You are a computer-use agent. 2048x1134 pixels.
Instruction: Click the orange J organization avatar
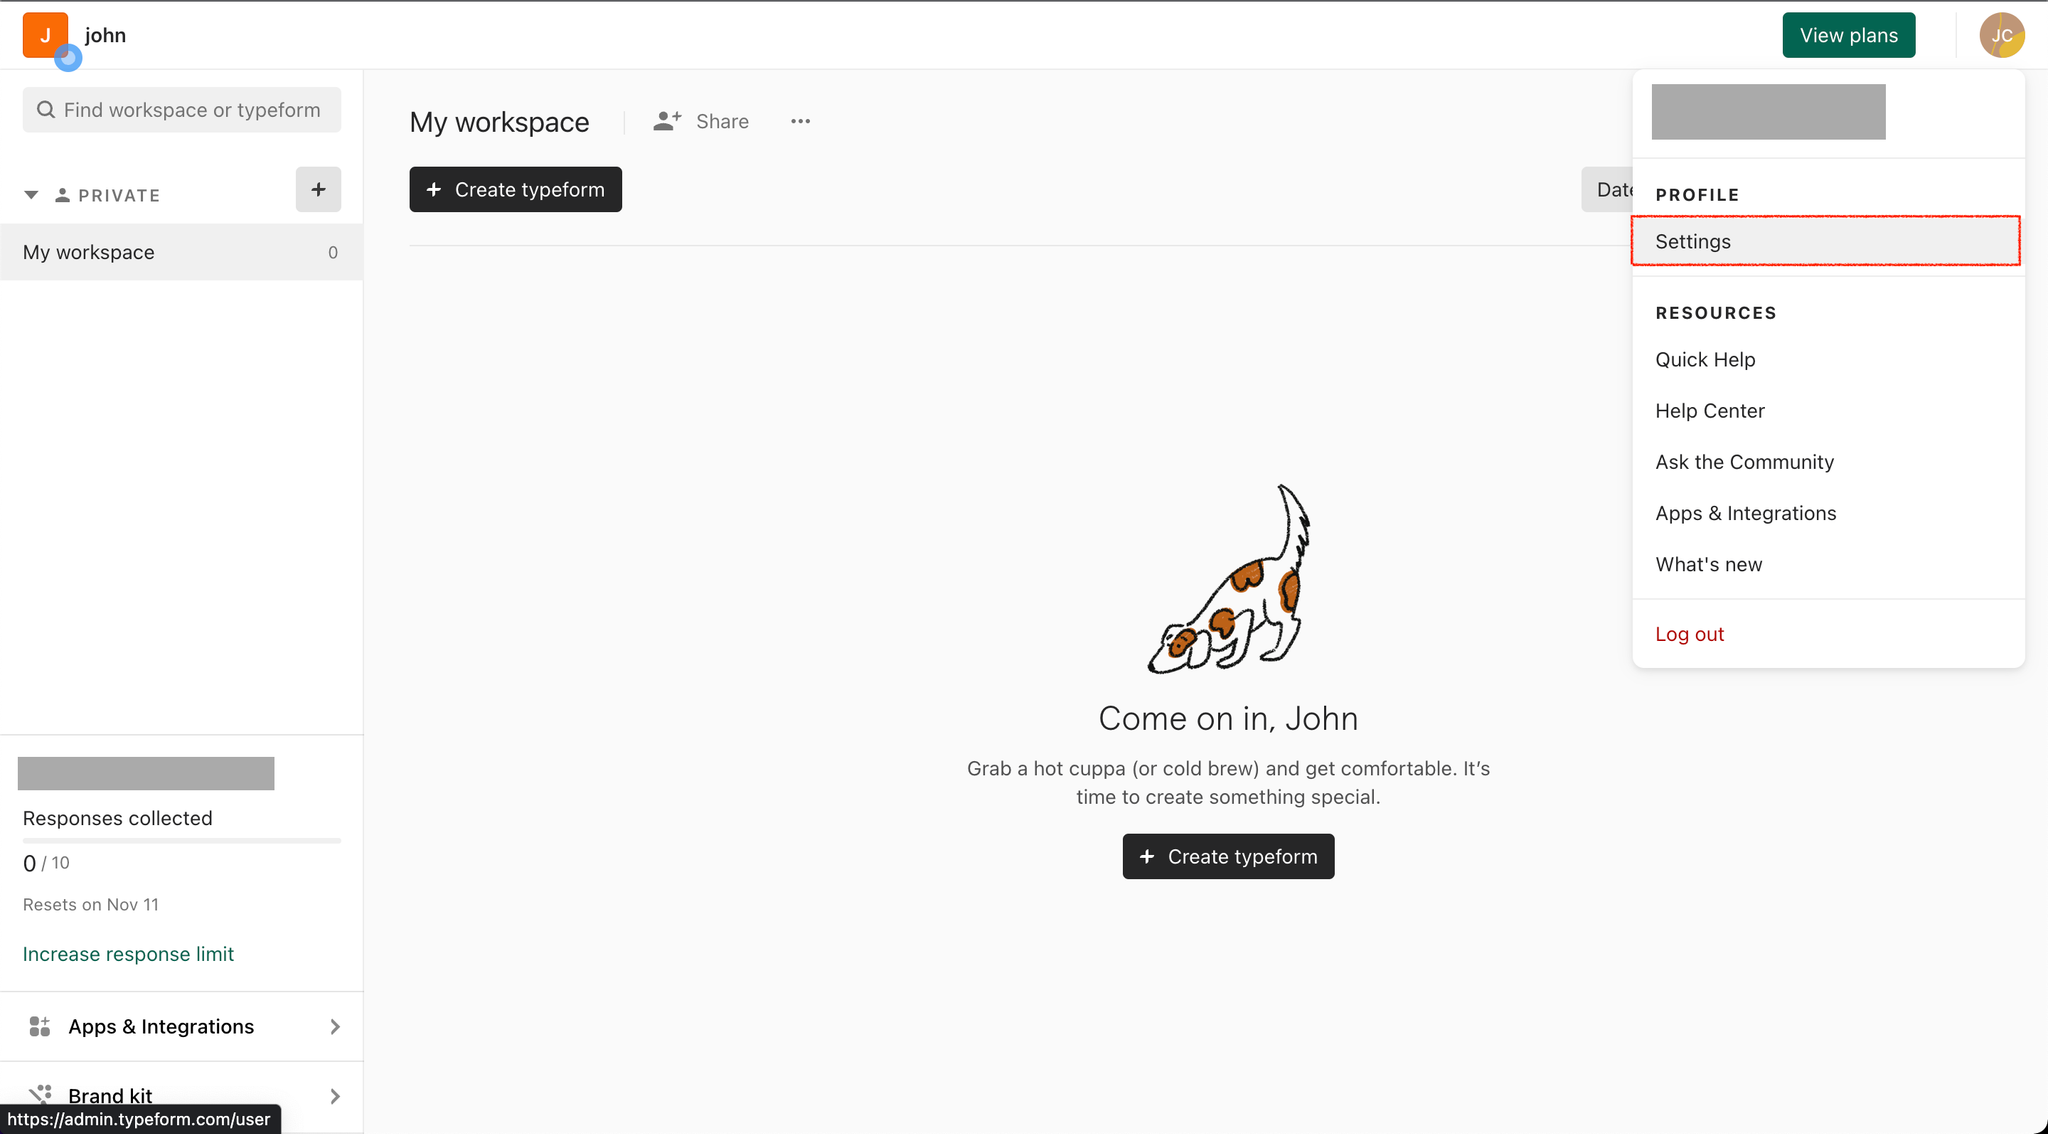45,35
